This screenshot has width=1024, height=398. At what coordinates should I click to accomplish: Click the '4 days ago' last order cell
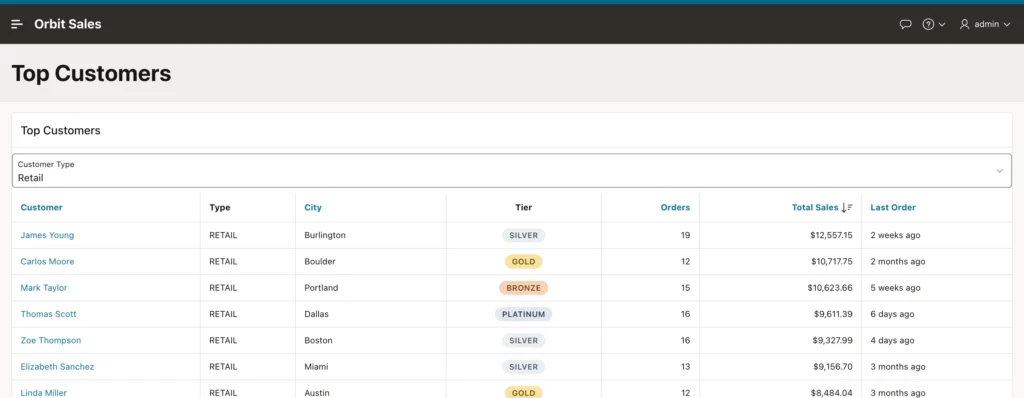[x=892, y=340]
